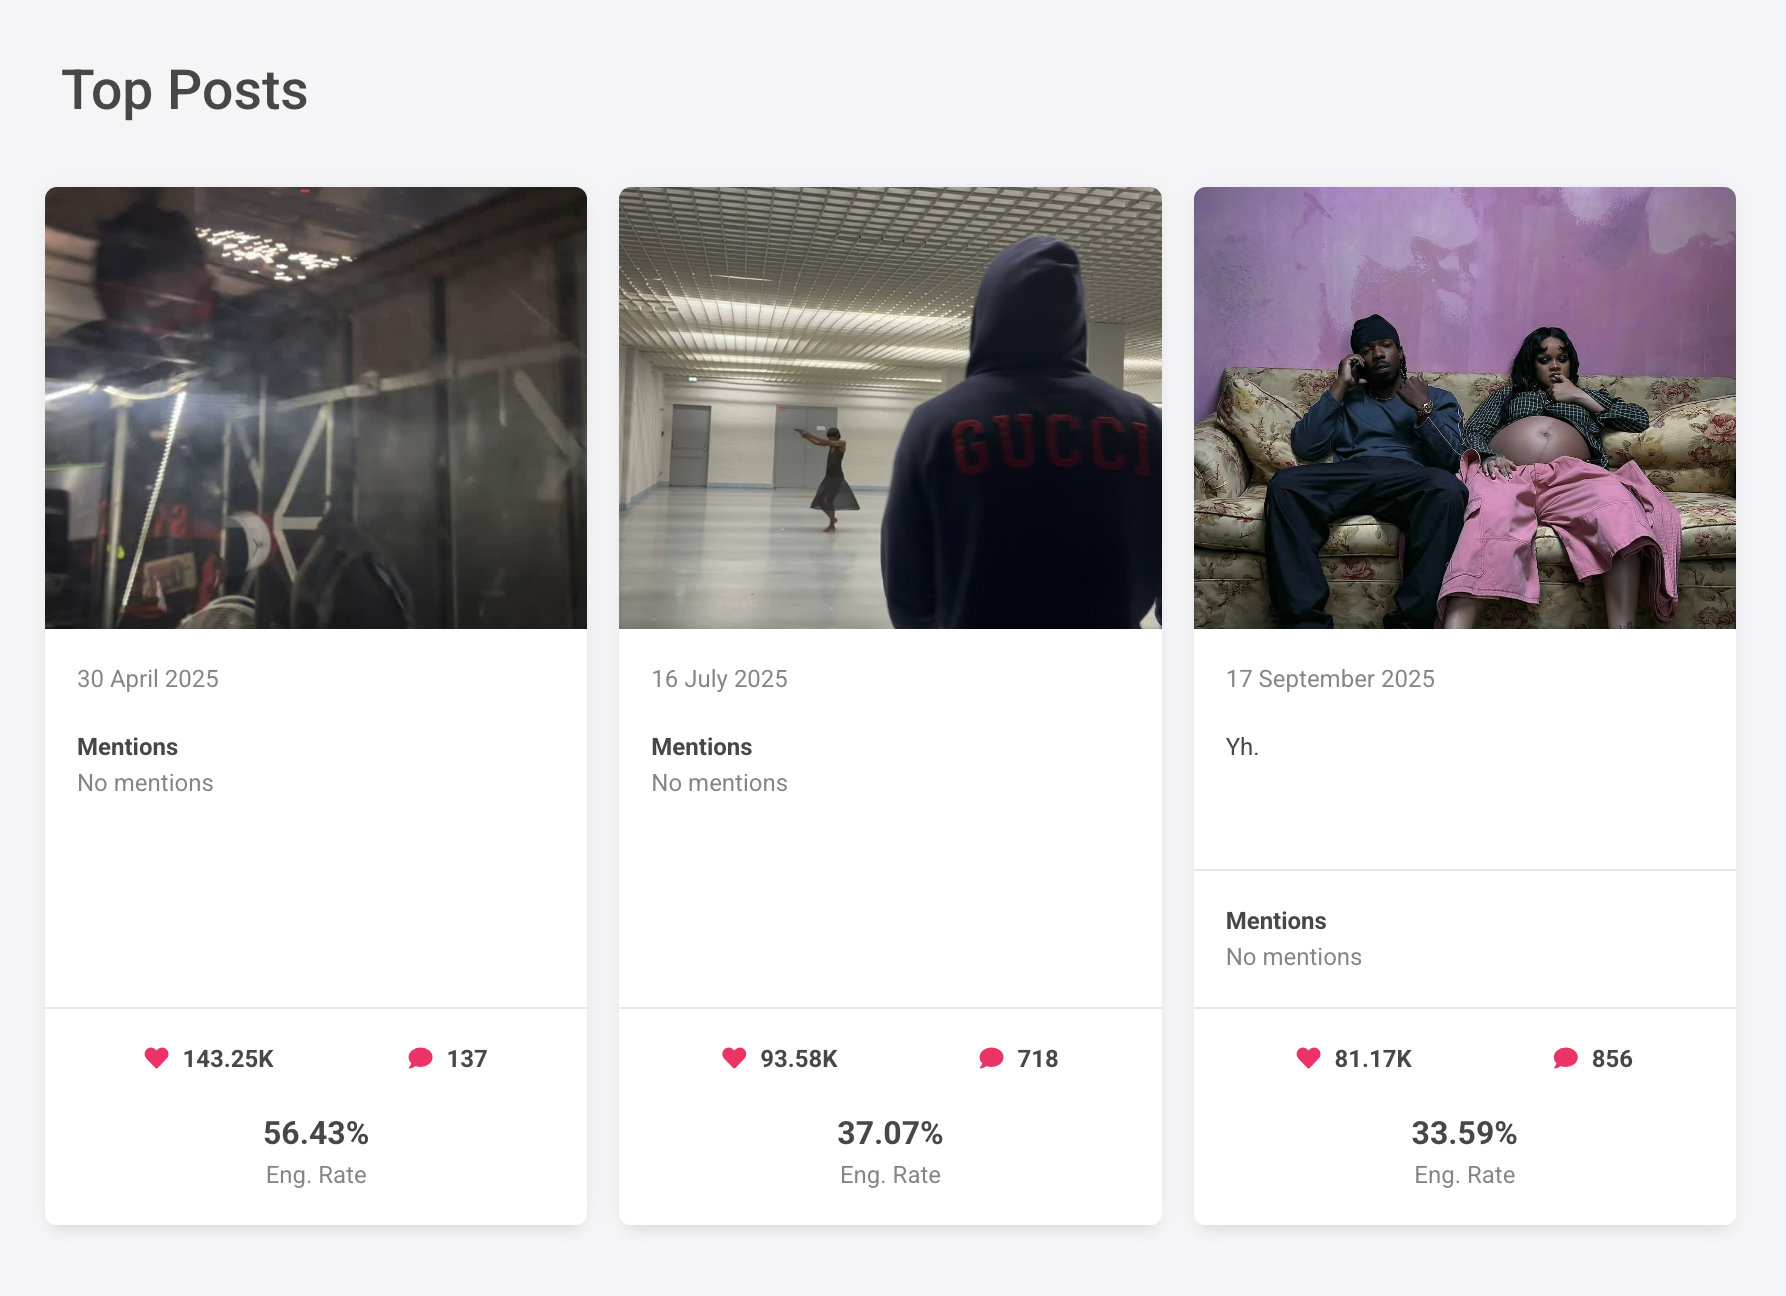Open the 30 April 2025 post thumbnail

click(x=316, y=408)
